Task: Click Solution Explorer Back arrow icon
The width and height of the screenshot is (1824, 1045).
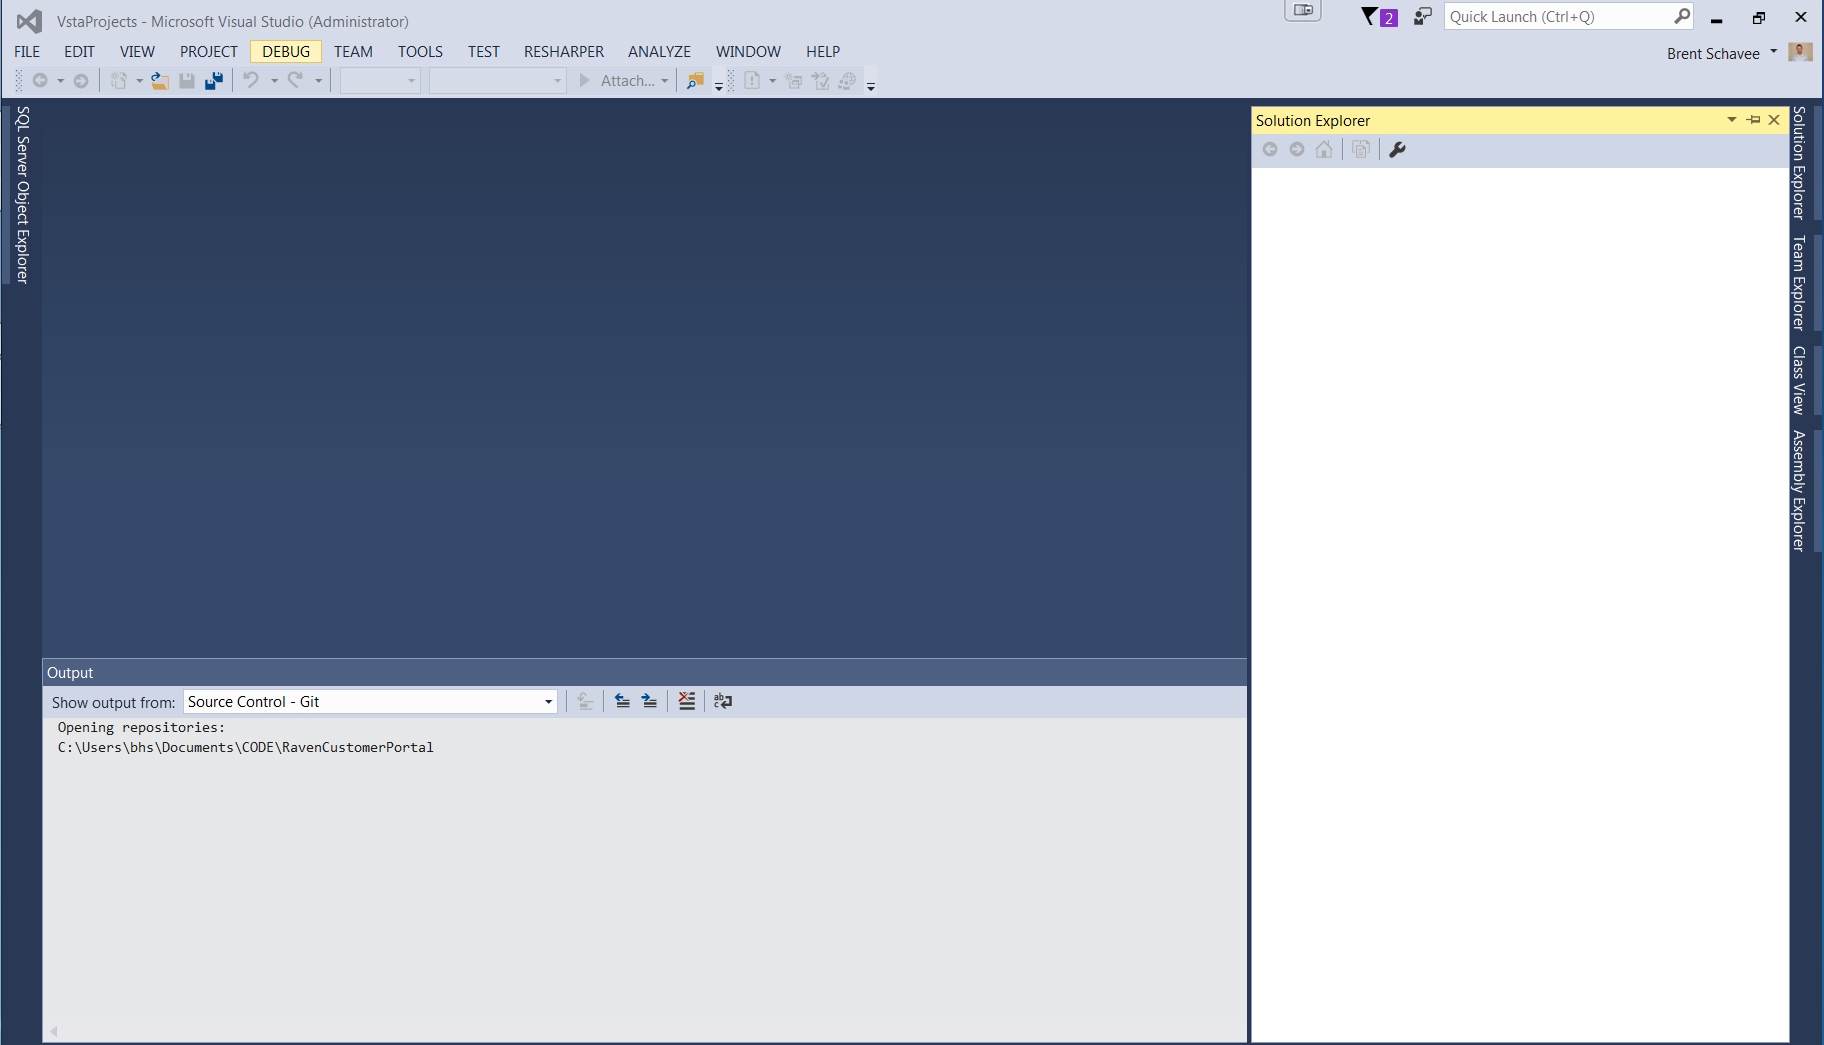Action: pyautogui.click(x=1270, y=149)
